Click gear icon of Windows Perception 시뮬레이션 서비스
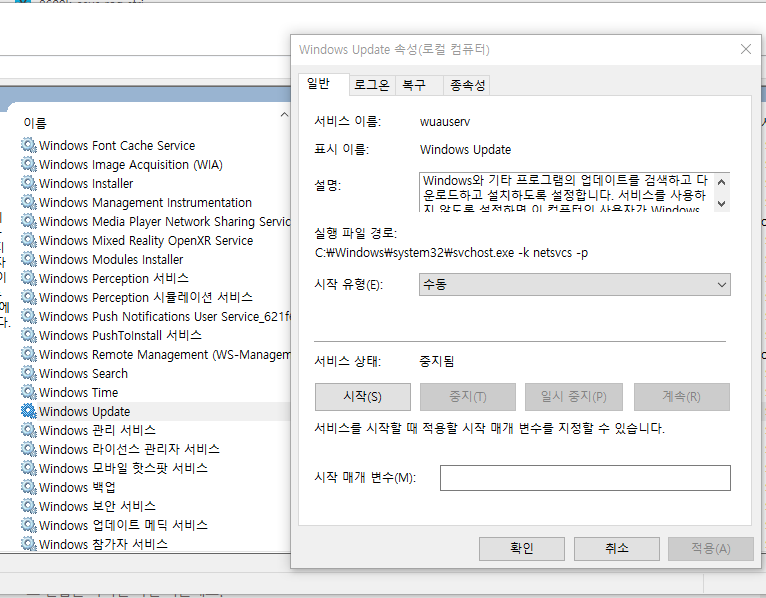Image resolution: width=766 pixels, height=598 pixels. (x=28, y=298)
